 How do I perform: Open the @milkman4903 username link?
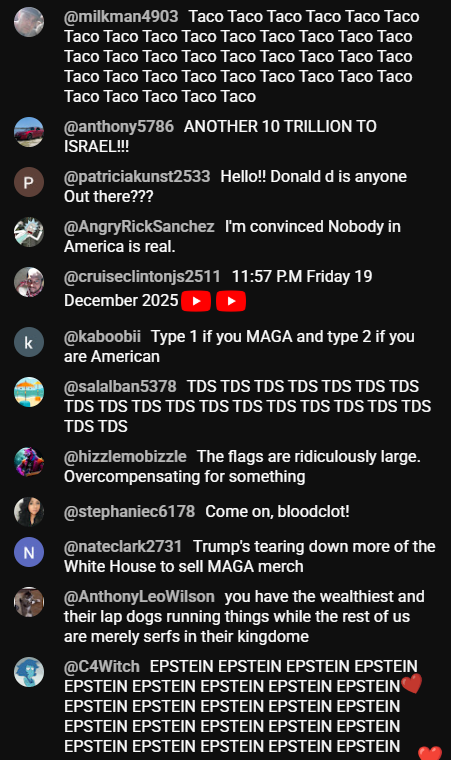pyautogui.click(x=121, y=16)
